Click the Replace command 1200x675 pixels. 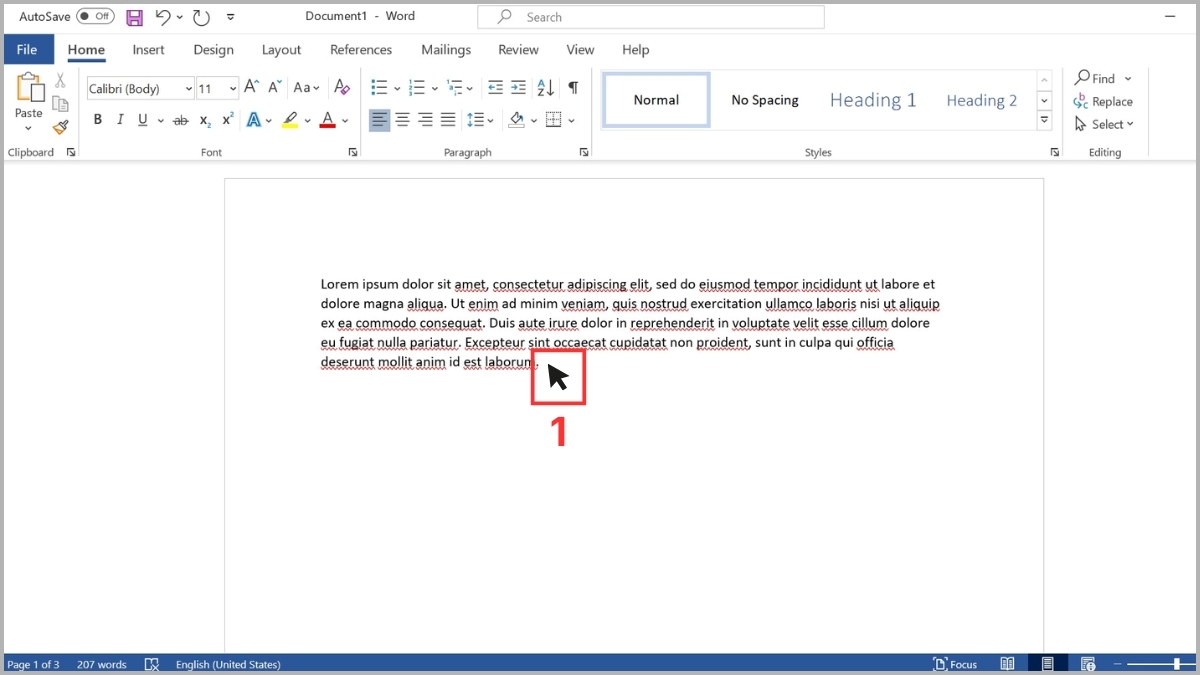(x=1110, y=101)
